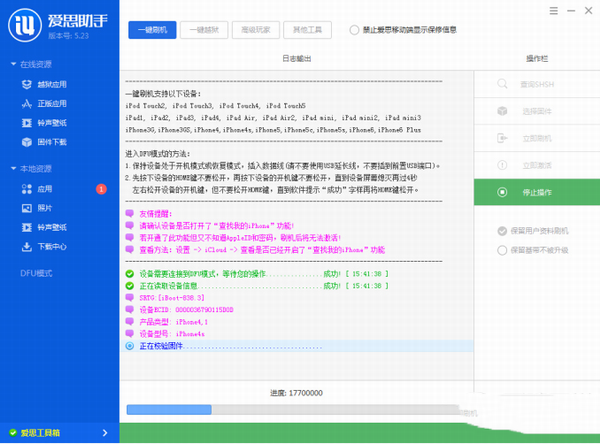The image size is (600, 444).
Task: Collapse the 本地资源 section
Action: (14, 168)
